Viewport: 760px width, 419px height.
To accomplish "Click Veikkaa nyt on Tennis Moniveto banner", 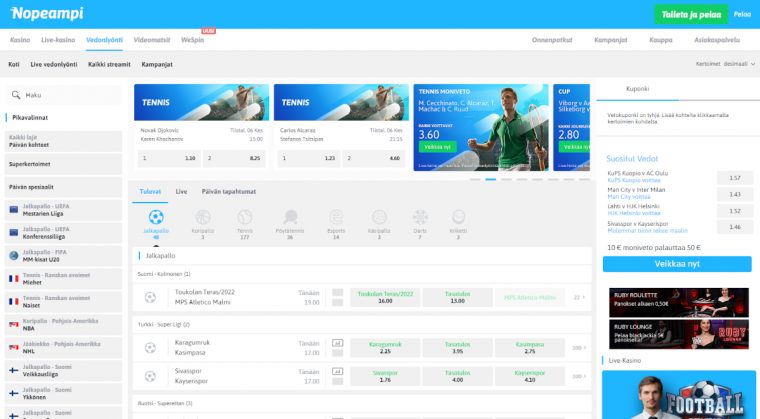I will point(437,147).
